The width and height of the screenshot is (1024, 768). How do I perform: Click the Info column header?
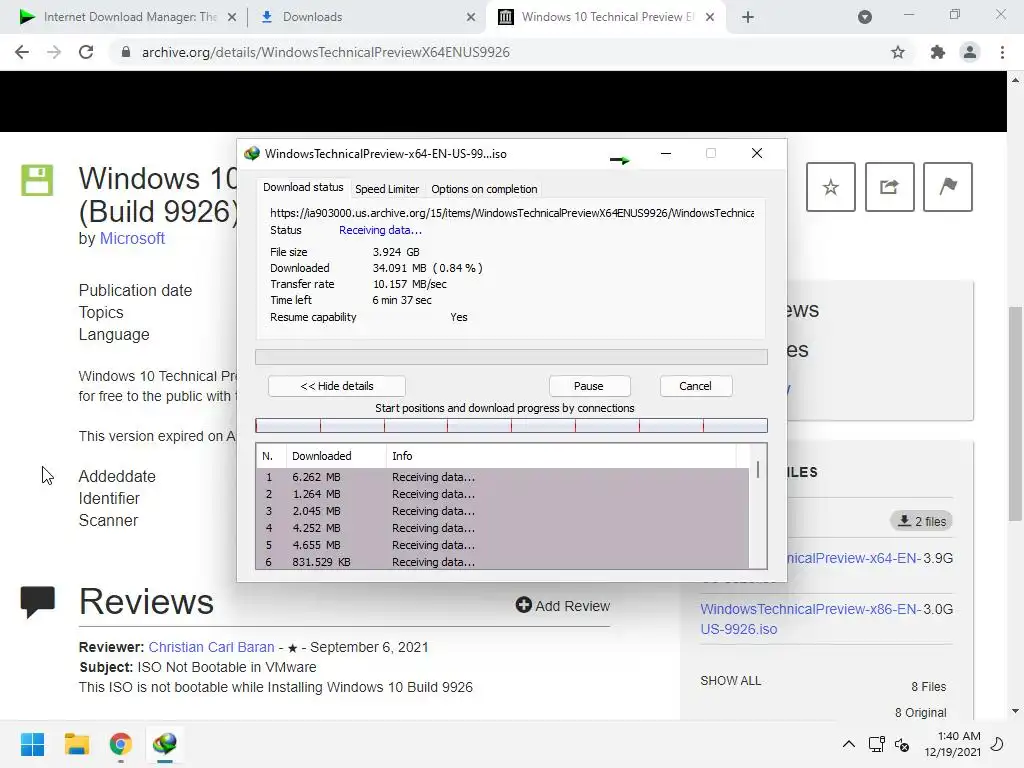pyautogui.click(x=562, y=456)
